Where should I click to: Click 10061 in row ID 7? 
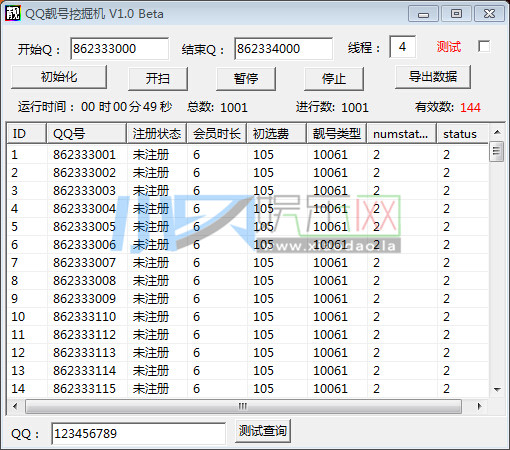pyautogui.click(x=330, y=263)
